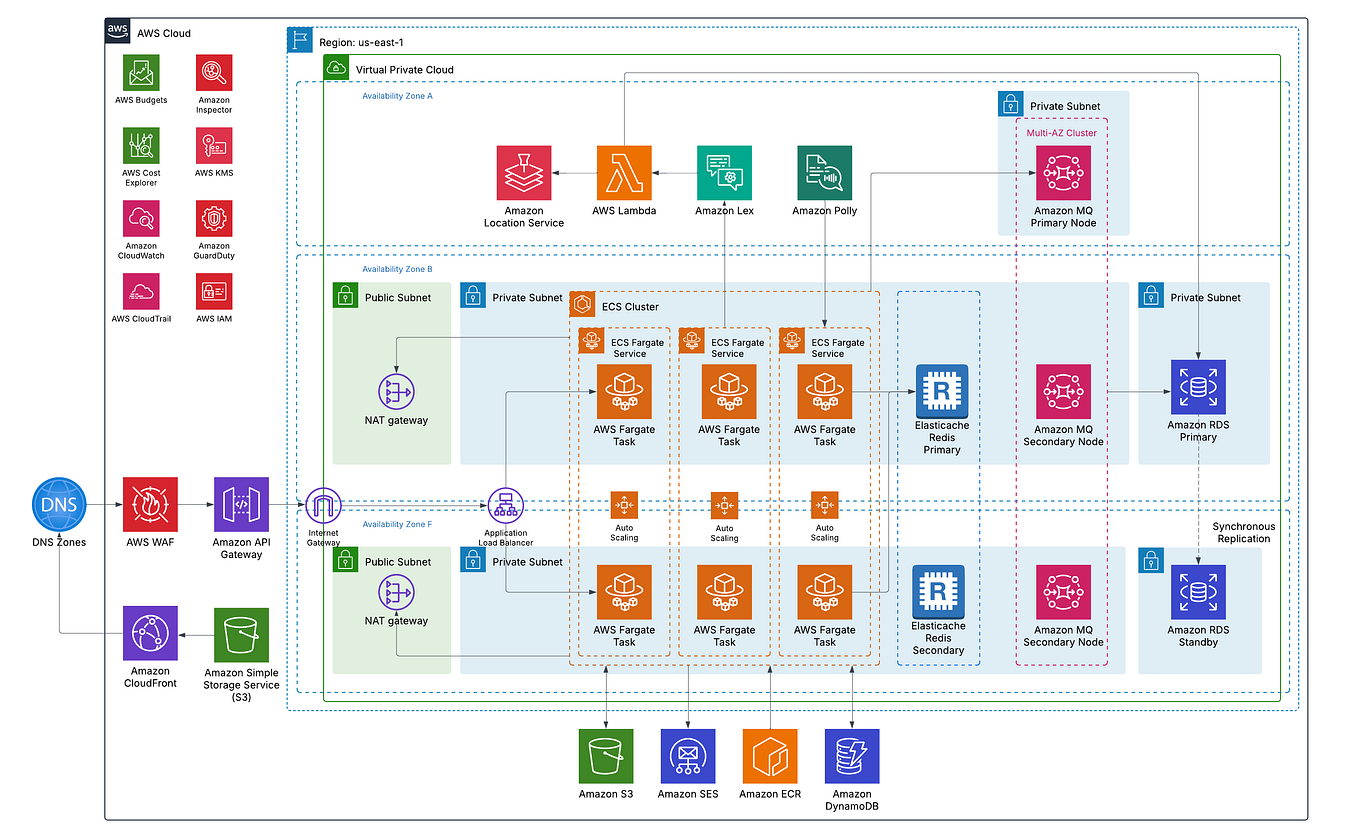The height and width of the screenshot is (838, 1358).
Task: Click the Synchronous Replication label
Action: tap(1243, 533)
